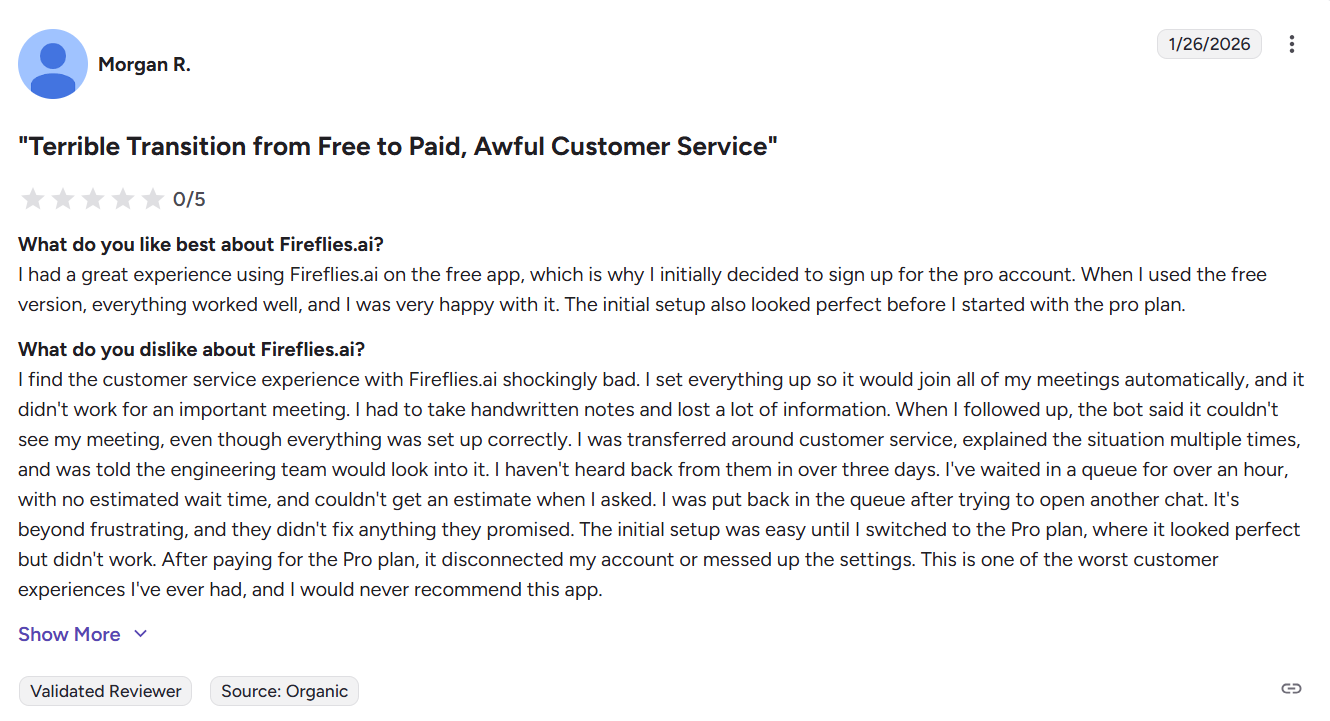Click the Morgan R. reviewer name
The height and width of the screenshot is (721, 1330).
145,63
